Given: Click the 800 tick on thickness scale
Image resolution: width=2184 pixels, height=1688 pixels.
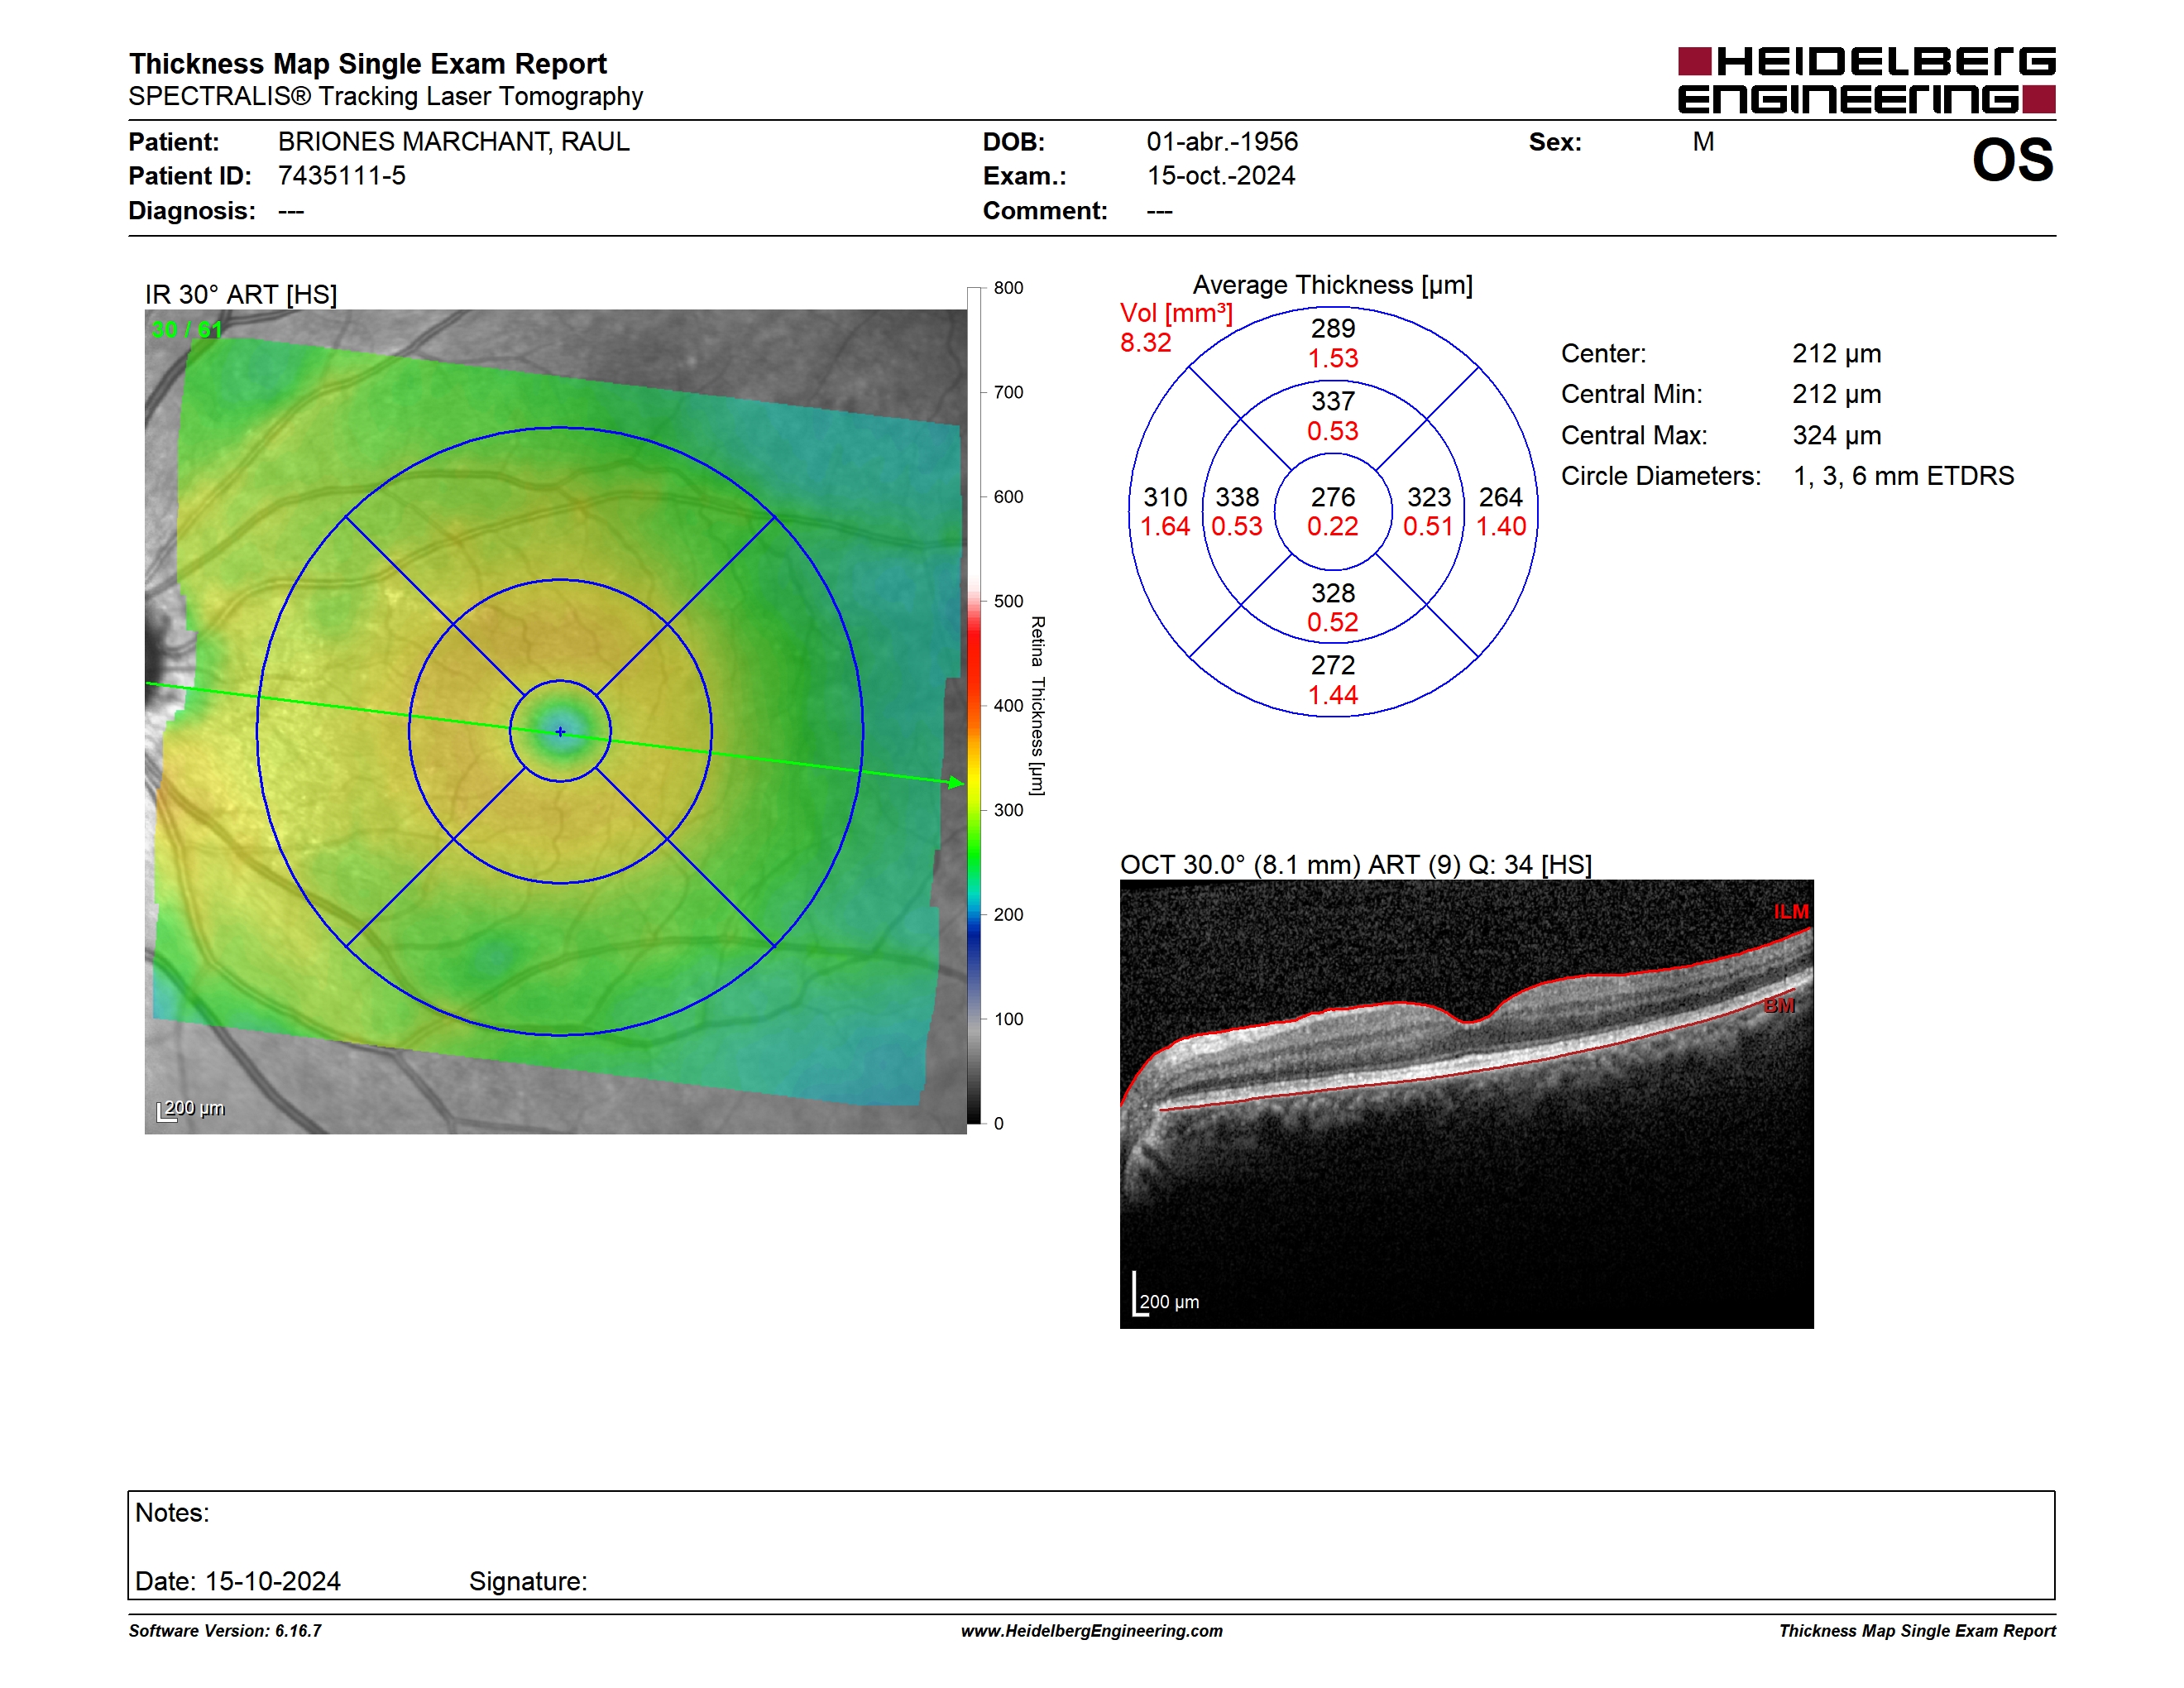Looking at the screenshot, I should pyautogui.click(x=1008, y=288).
